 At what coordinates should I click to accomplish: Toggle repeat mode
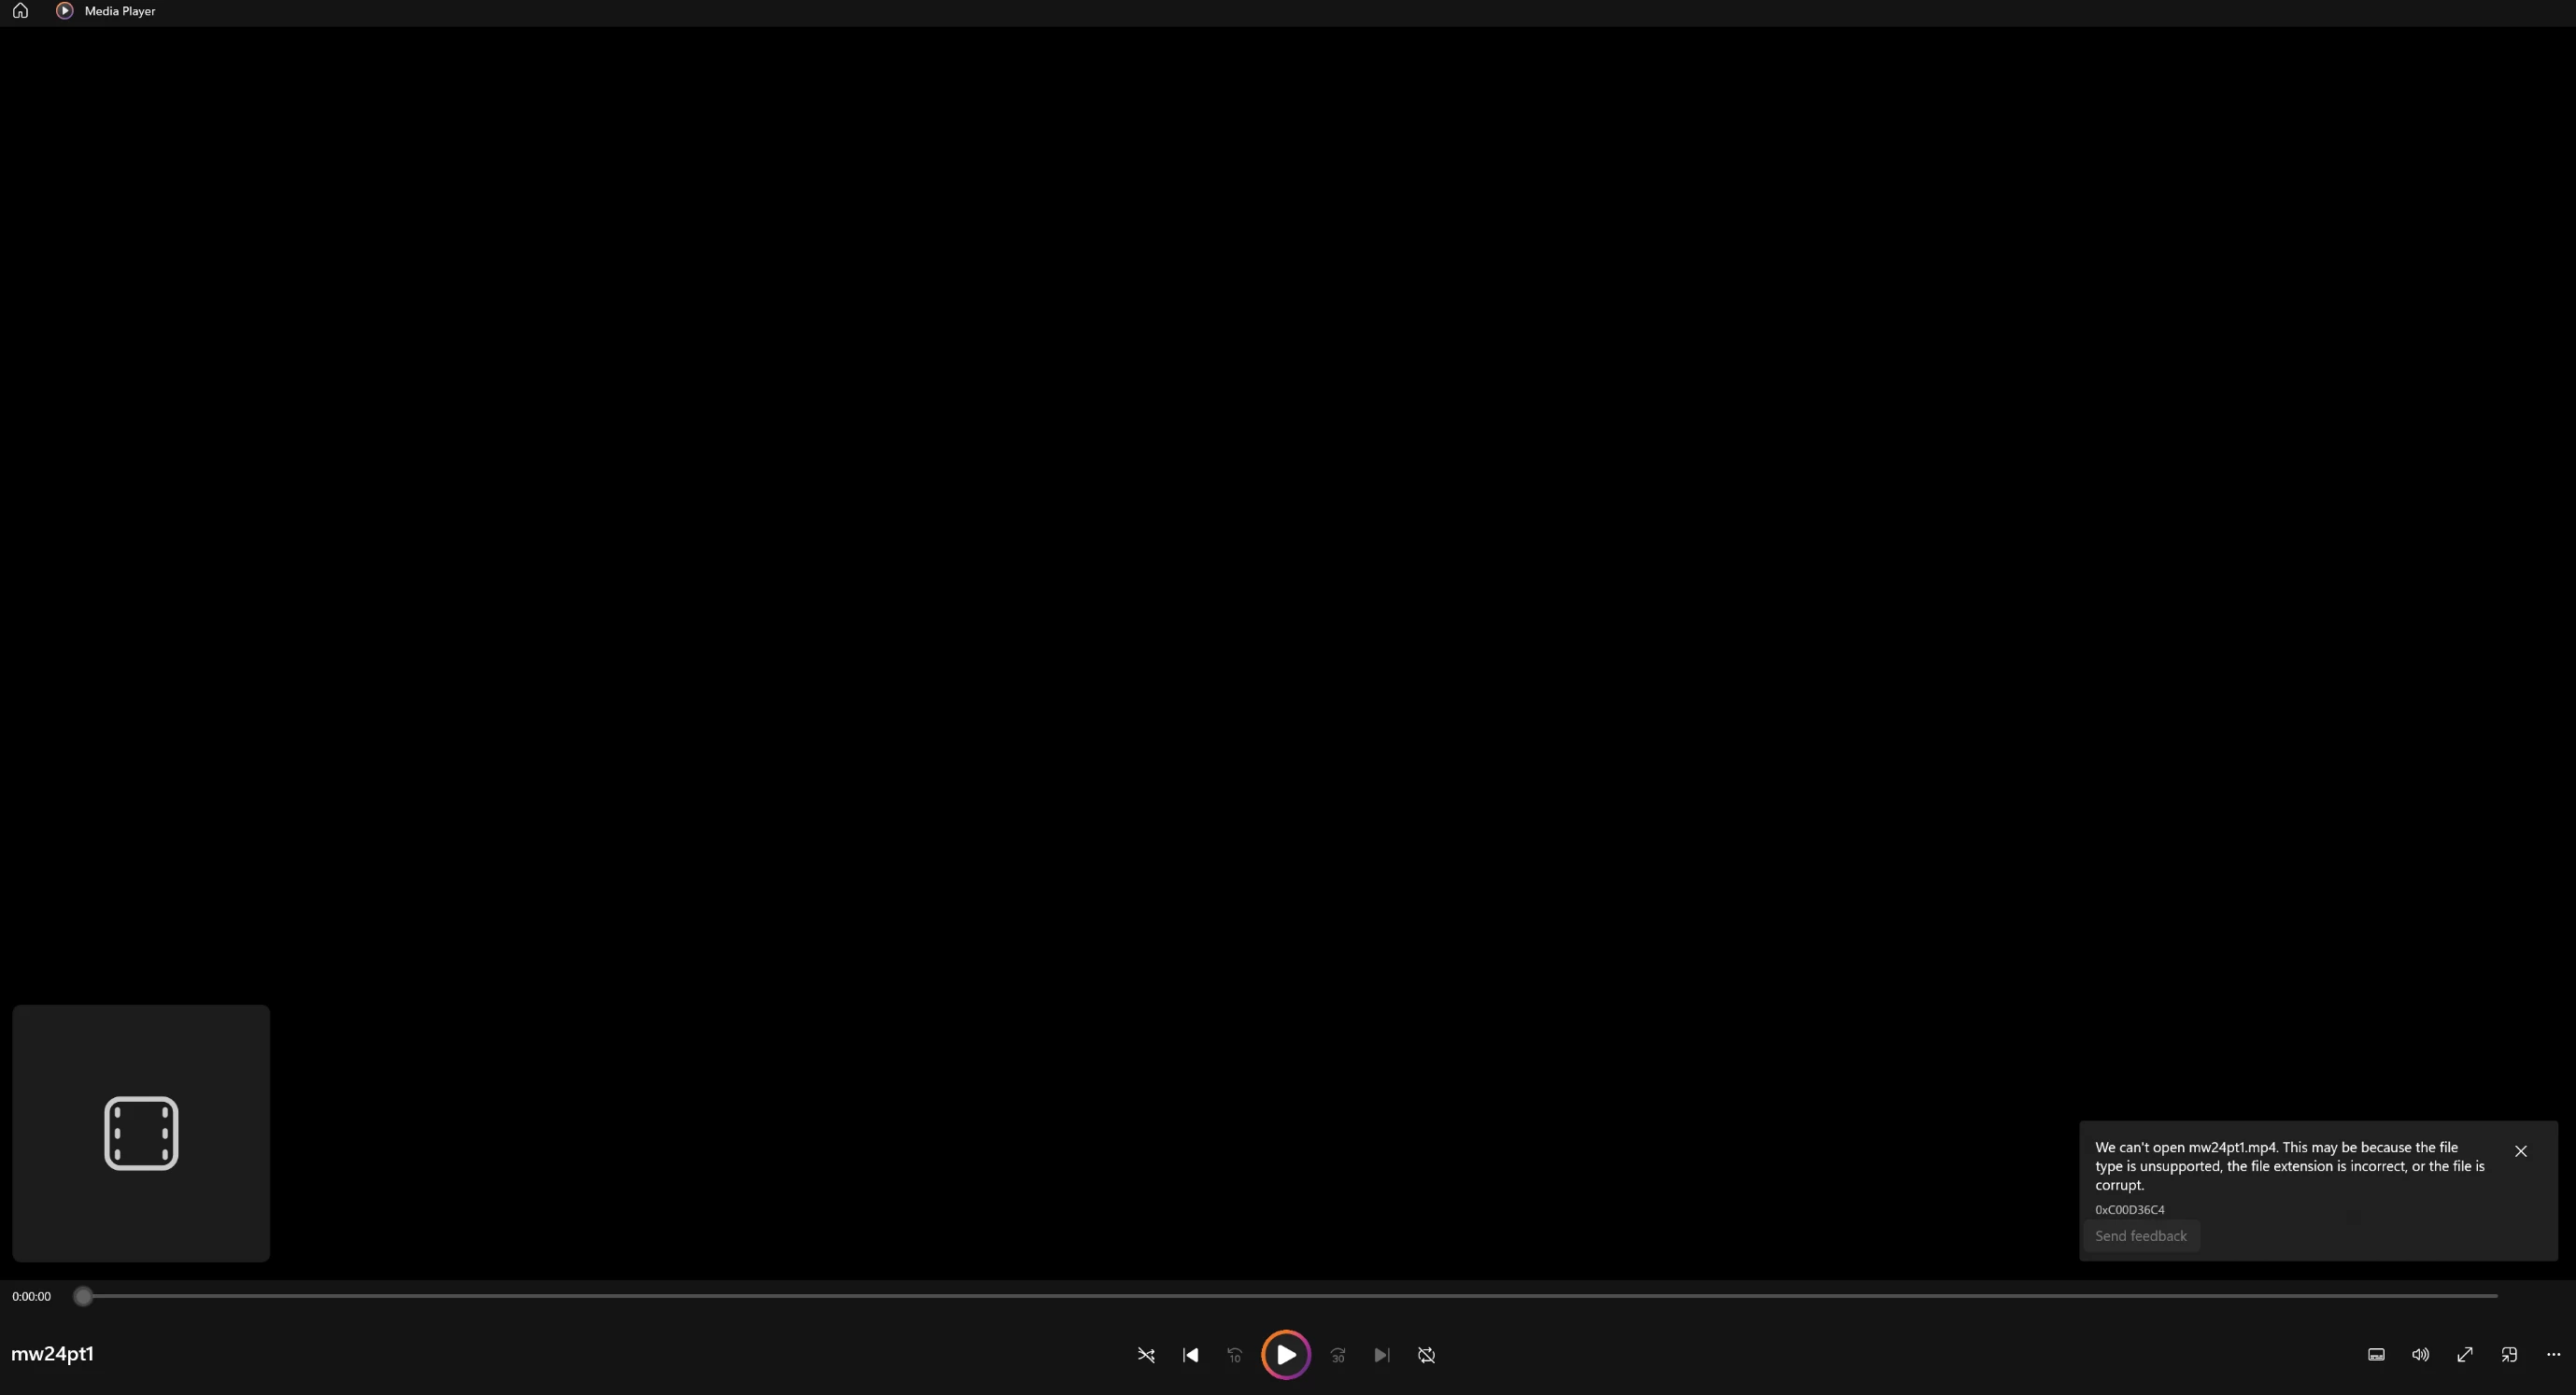click(x=1427, y=1355)
